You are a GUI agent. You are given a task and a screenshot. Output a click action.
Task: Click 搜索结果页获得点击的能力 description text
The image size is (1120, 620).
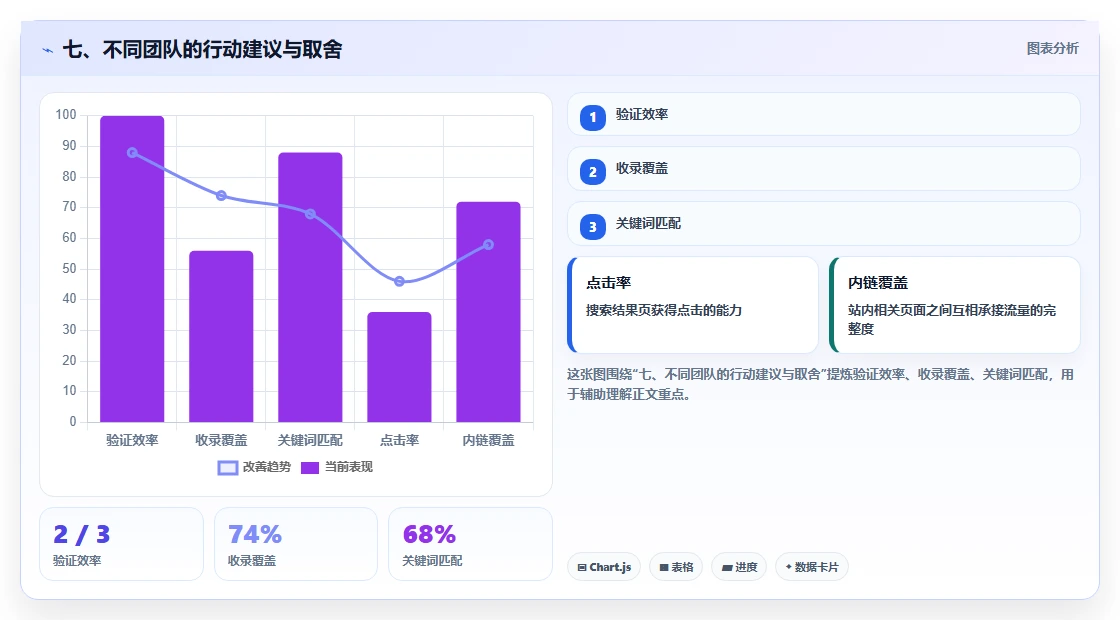[664, 311]
